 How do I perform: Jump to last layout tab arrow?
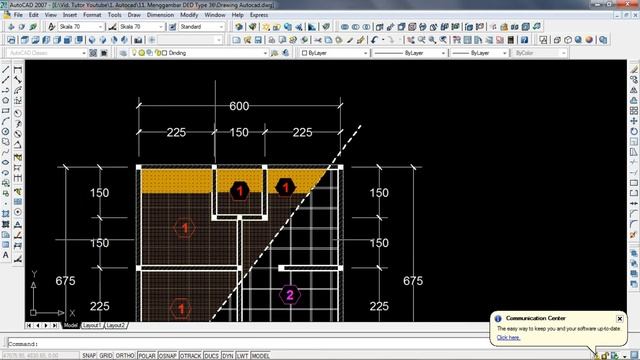[x=55, y=325]
